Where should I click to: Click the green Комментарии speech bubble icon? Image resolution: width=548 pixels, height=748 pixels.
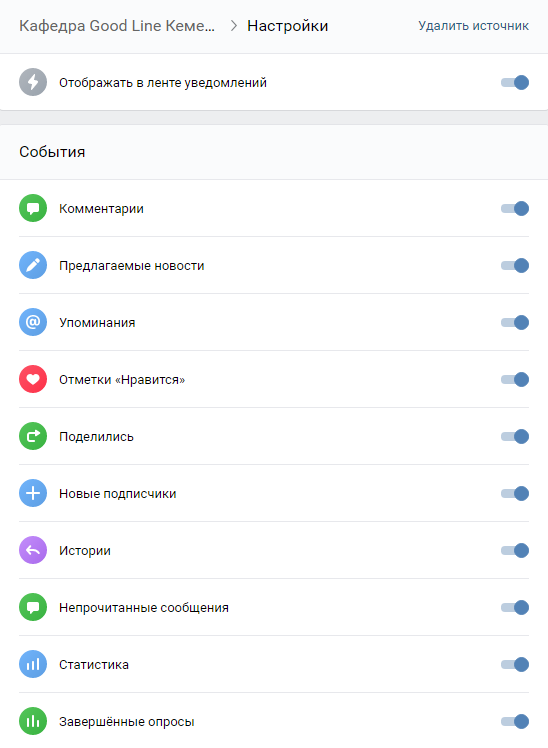(x=33, y=208)
